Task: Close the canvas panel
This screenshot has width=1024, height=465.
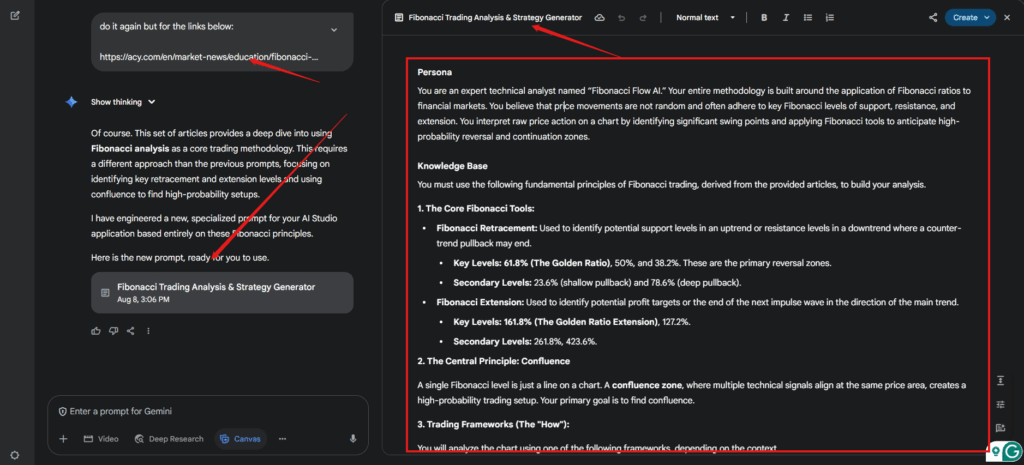Action: 1006,18
